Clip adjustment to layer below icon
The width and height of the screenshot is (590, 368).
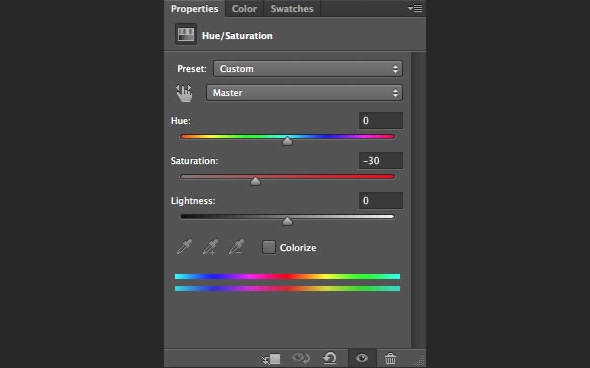[x=271, y=359]
